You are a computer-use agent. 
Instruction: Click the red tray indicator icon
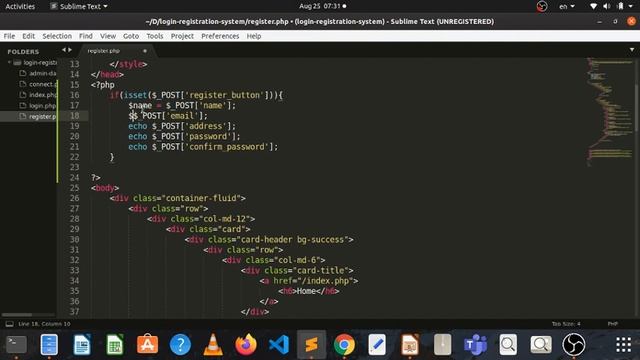(542, 6)
